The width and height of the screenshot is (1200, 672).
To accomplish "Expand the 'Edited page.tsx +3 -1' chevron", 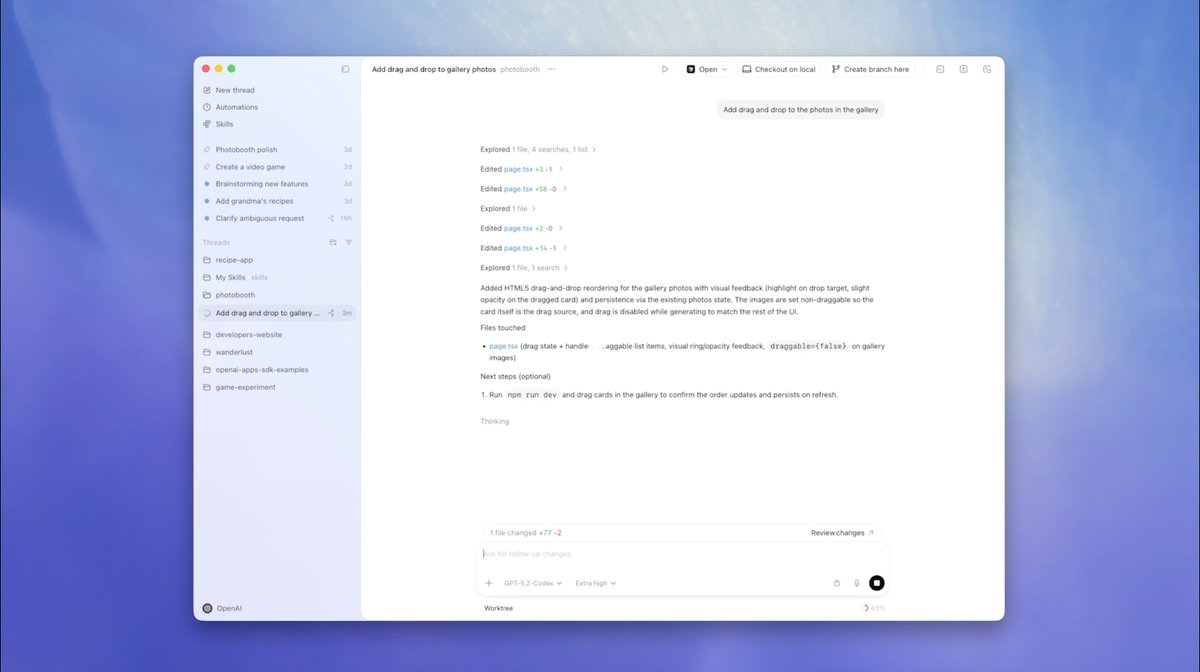I will (x=561, y=169).
